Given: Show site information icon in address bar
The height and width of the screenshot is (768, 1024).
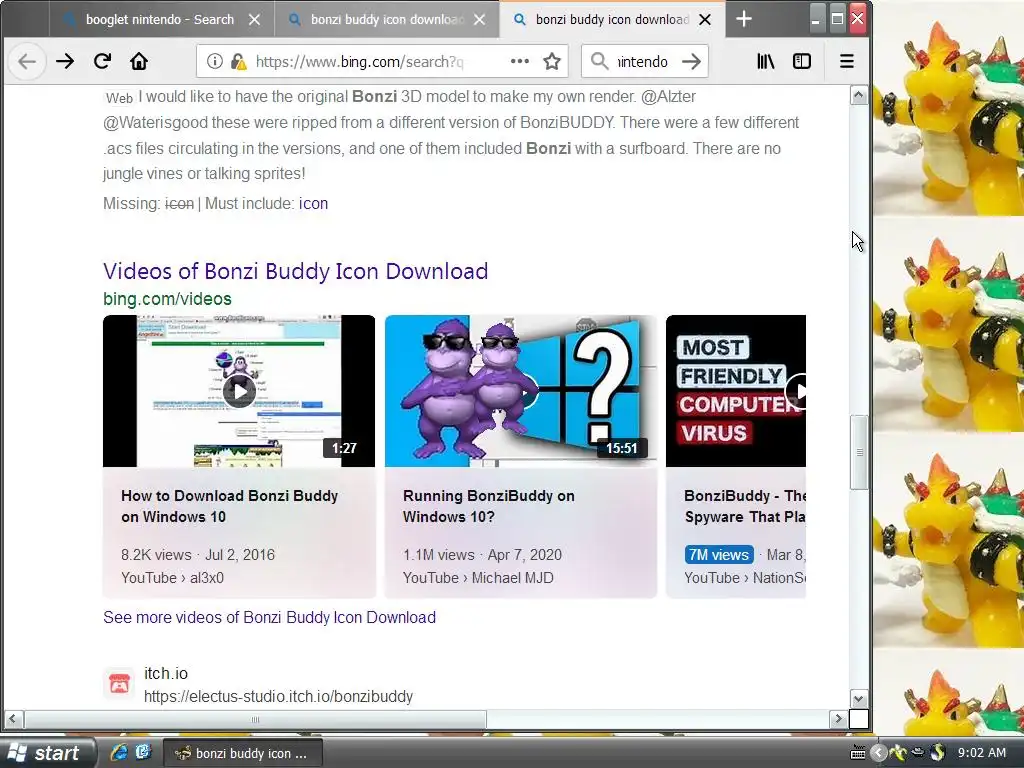Looking at the screenshot, I should pyautogui.click(x=214, y=61).
